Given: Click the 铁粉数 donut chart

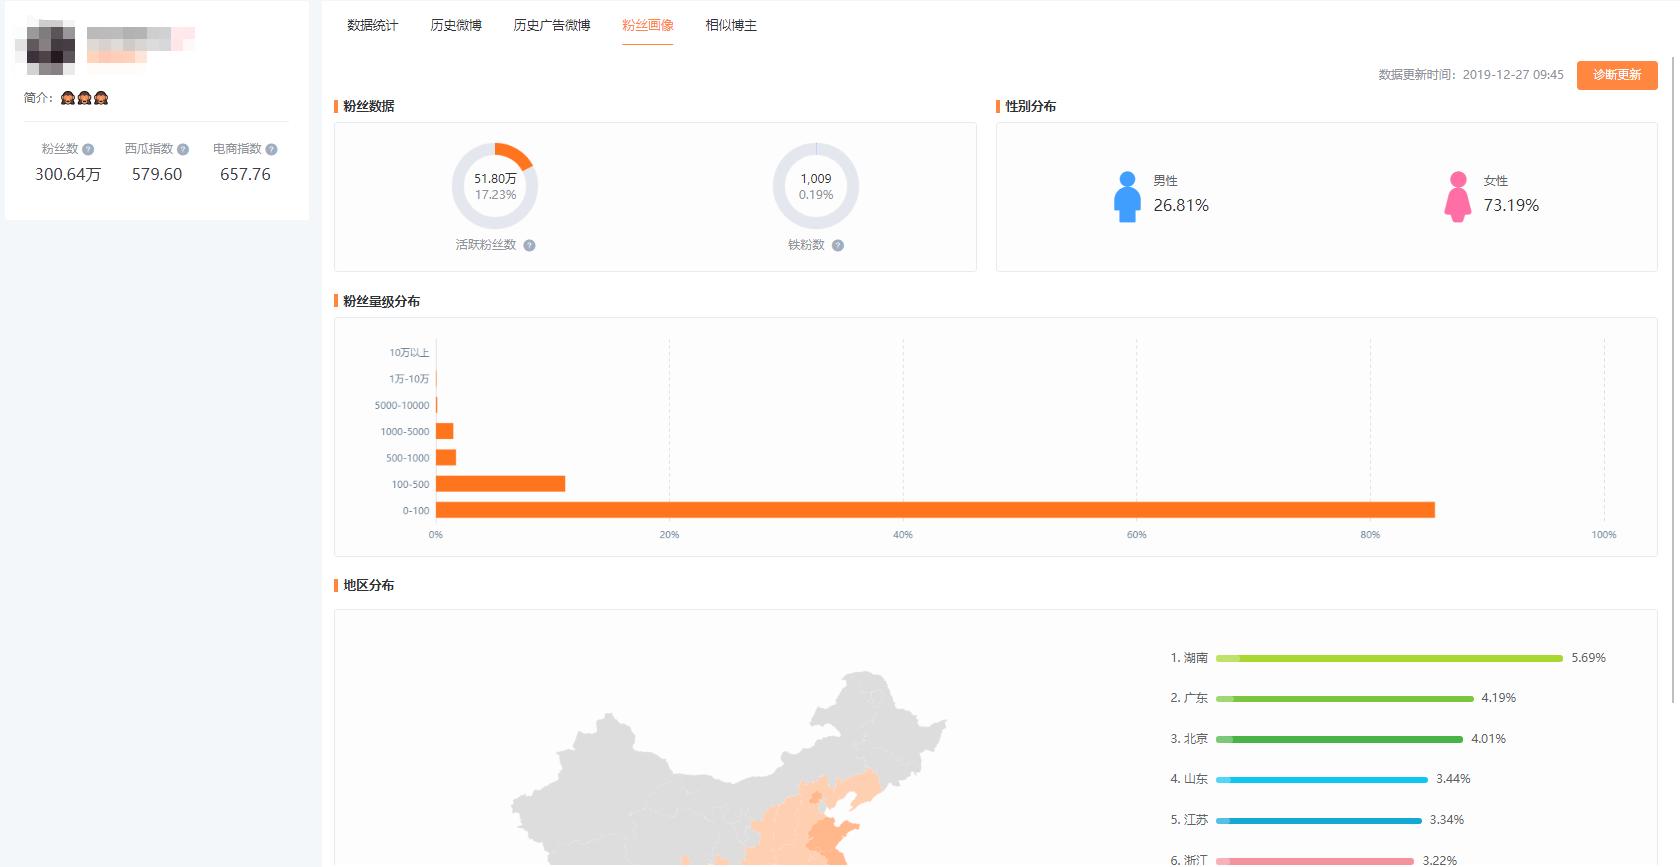Looking at the screenshot, I should [816, 186].
